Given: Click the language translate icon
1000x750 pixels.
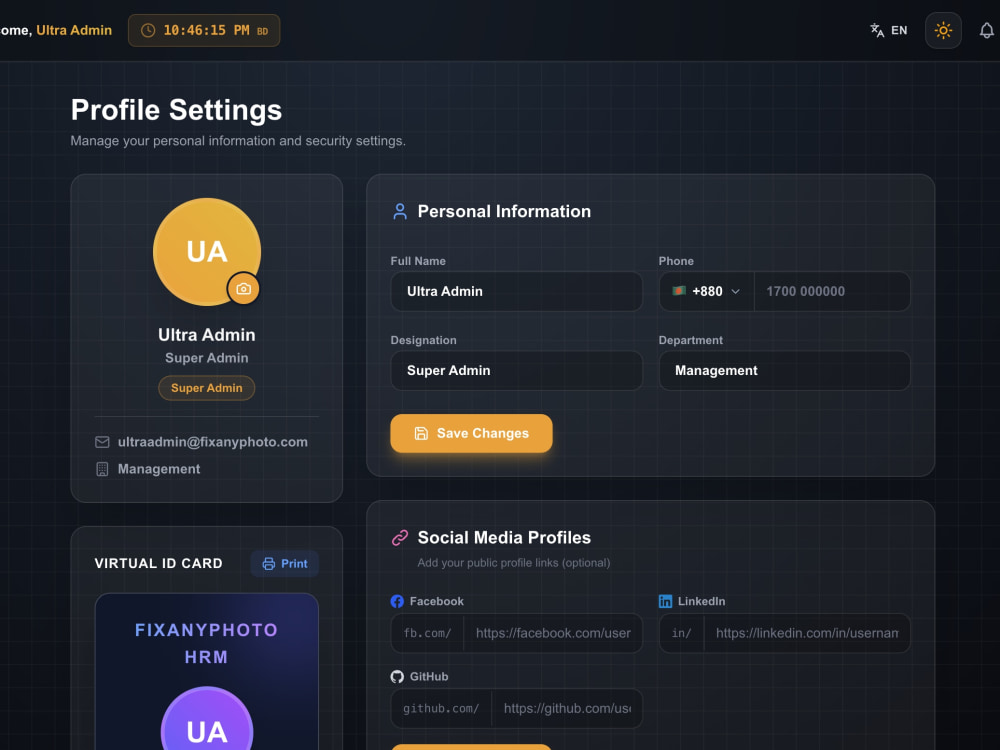Looking at the screenshot, I should click(x=877, y=30).
